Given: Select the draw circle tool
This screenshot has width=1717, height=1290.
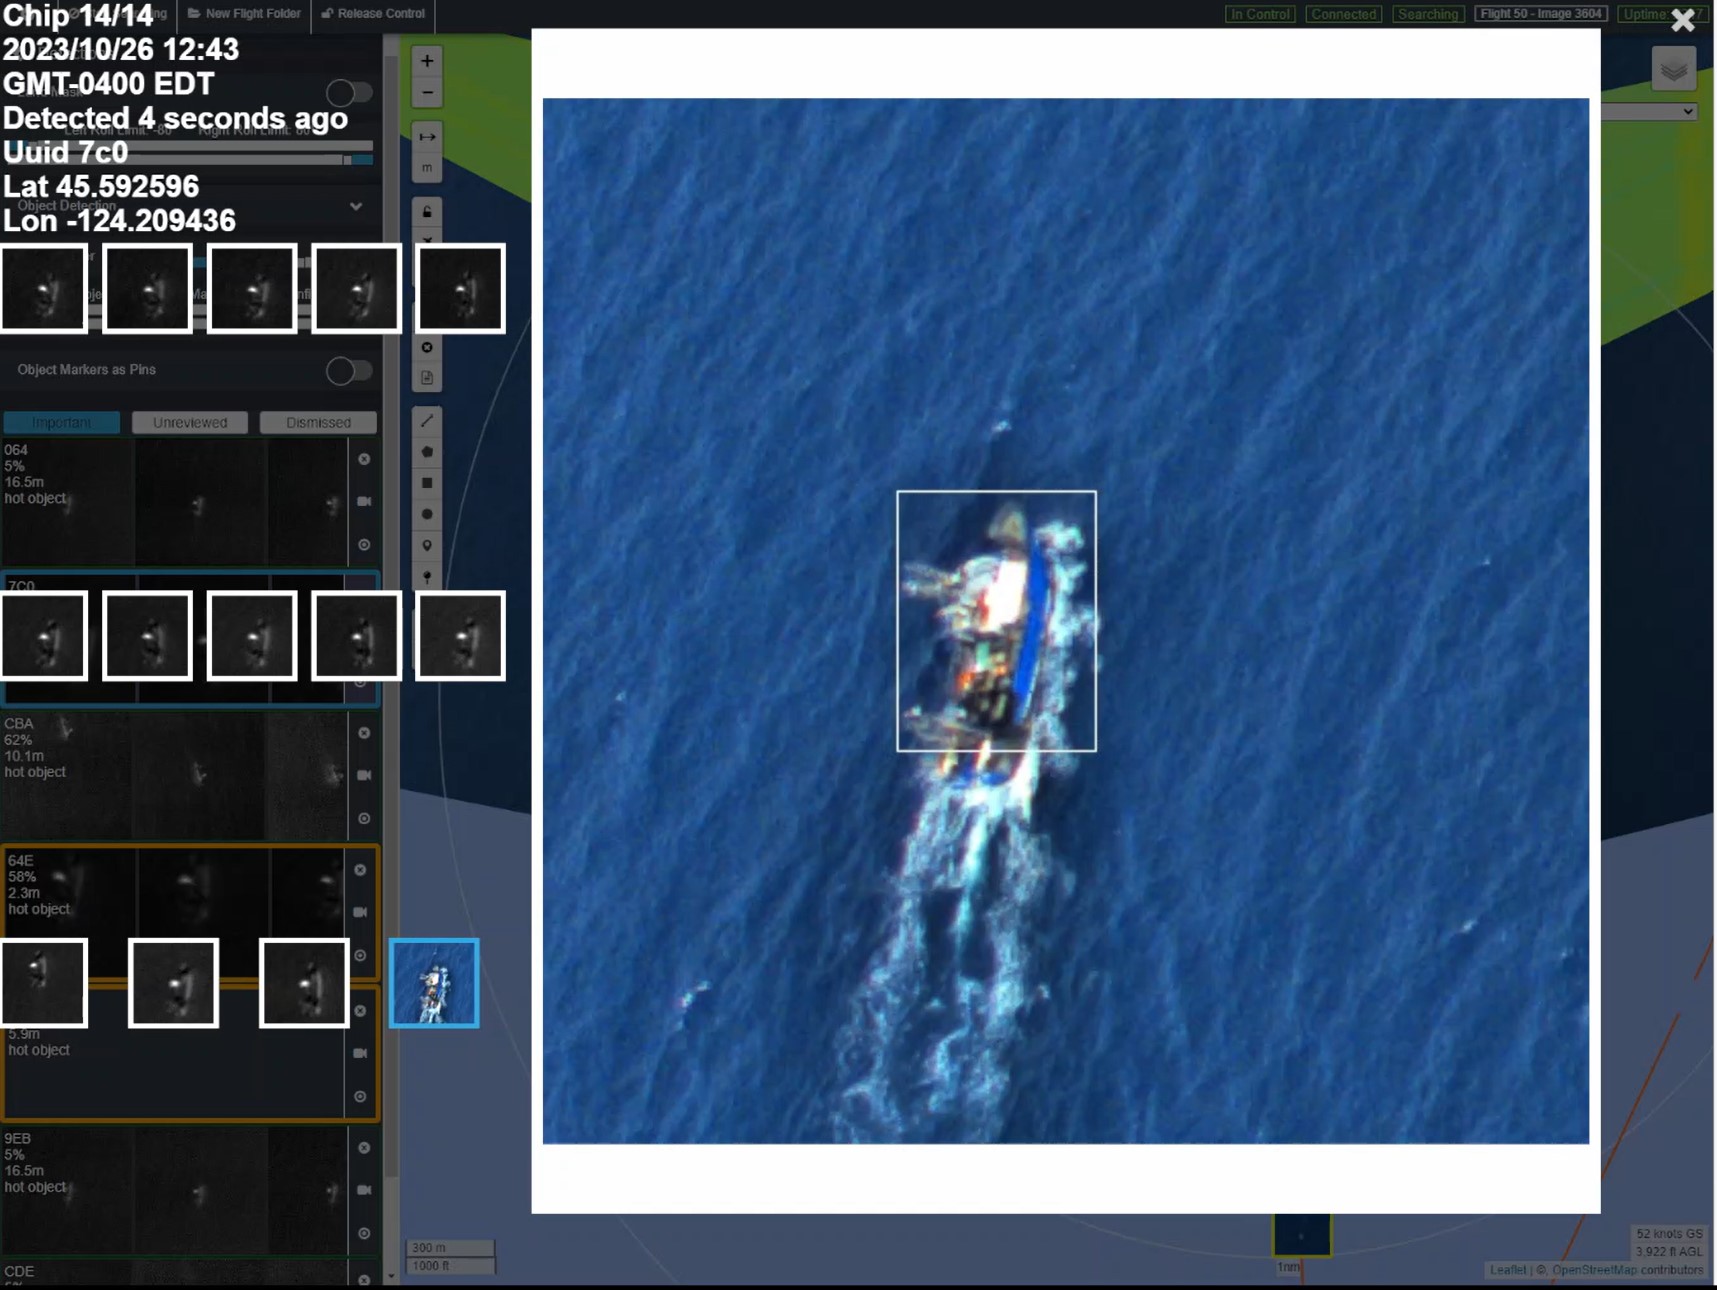Looking at the screenshot, I should click(427, 514).
